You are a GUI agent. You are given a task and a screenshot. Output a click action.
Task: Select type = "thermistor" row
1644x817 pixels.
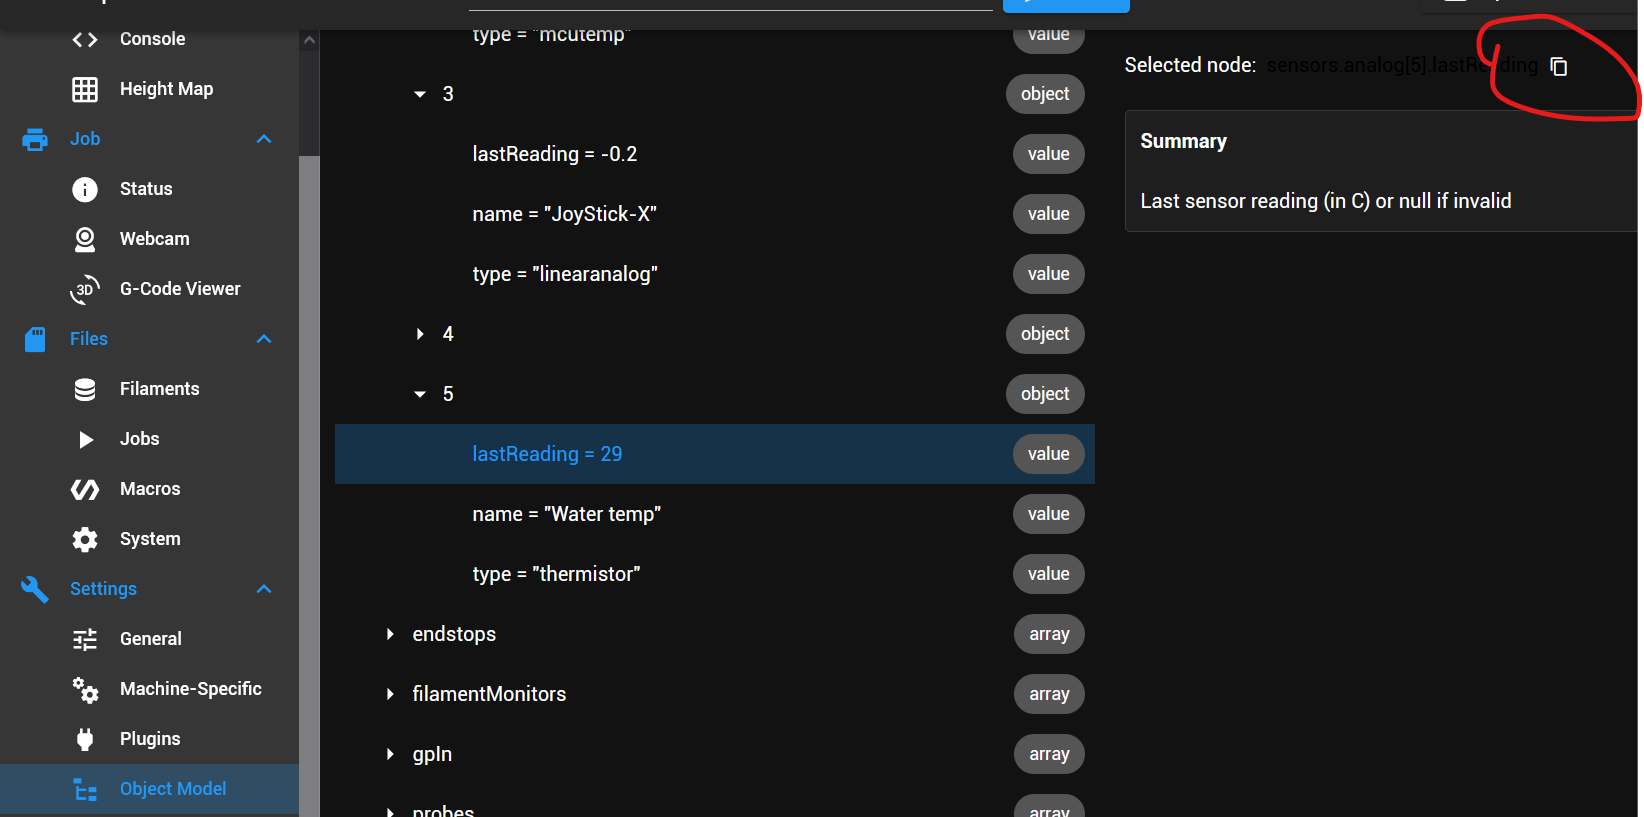pos(715,574)
